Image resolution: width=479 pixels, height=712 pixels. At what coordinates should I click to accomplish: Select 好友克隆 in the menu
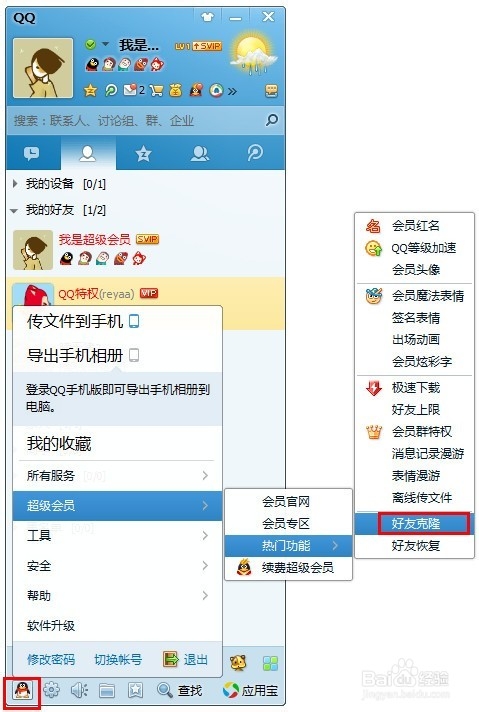pyautogui.click(x=414, y=524)
